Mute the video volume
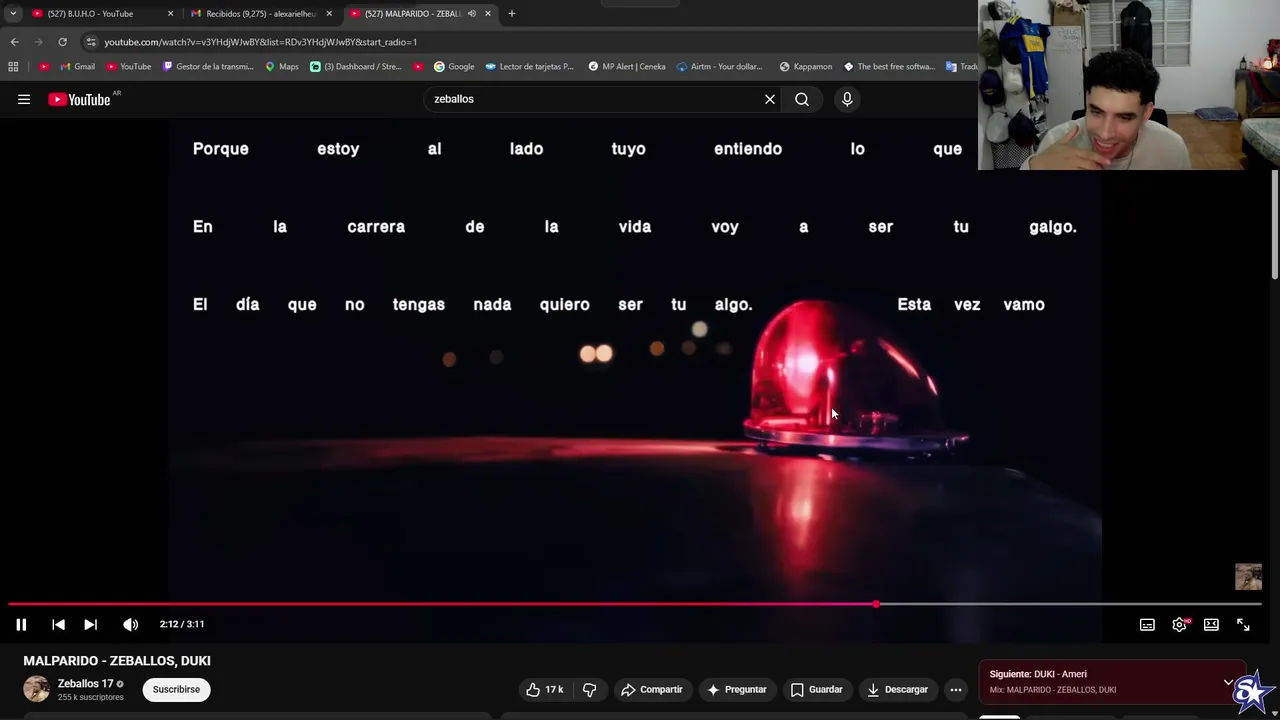The width and height of the screenshot is (1280, 720). [131, 624]
